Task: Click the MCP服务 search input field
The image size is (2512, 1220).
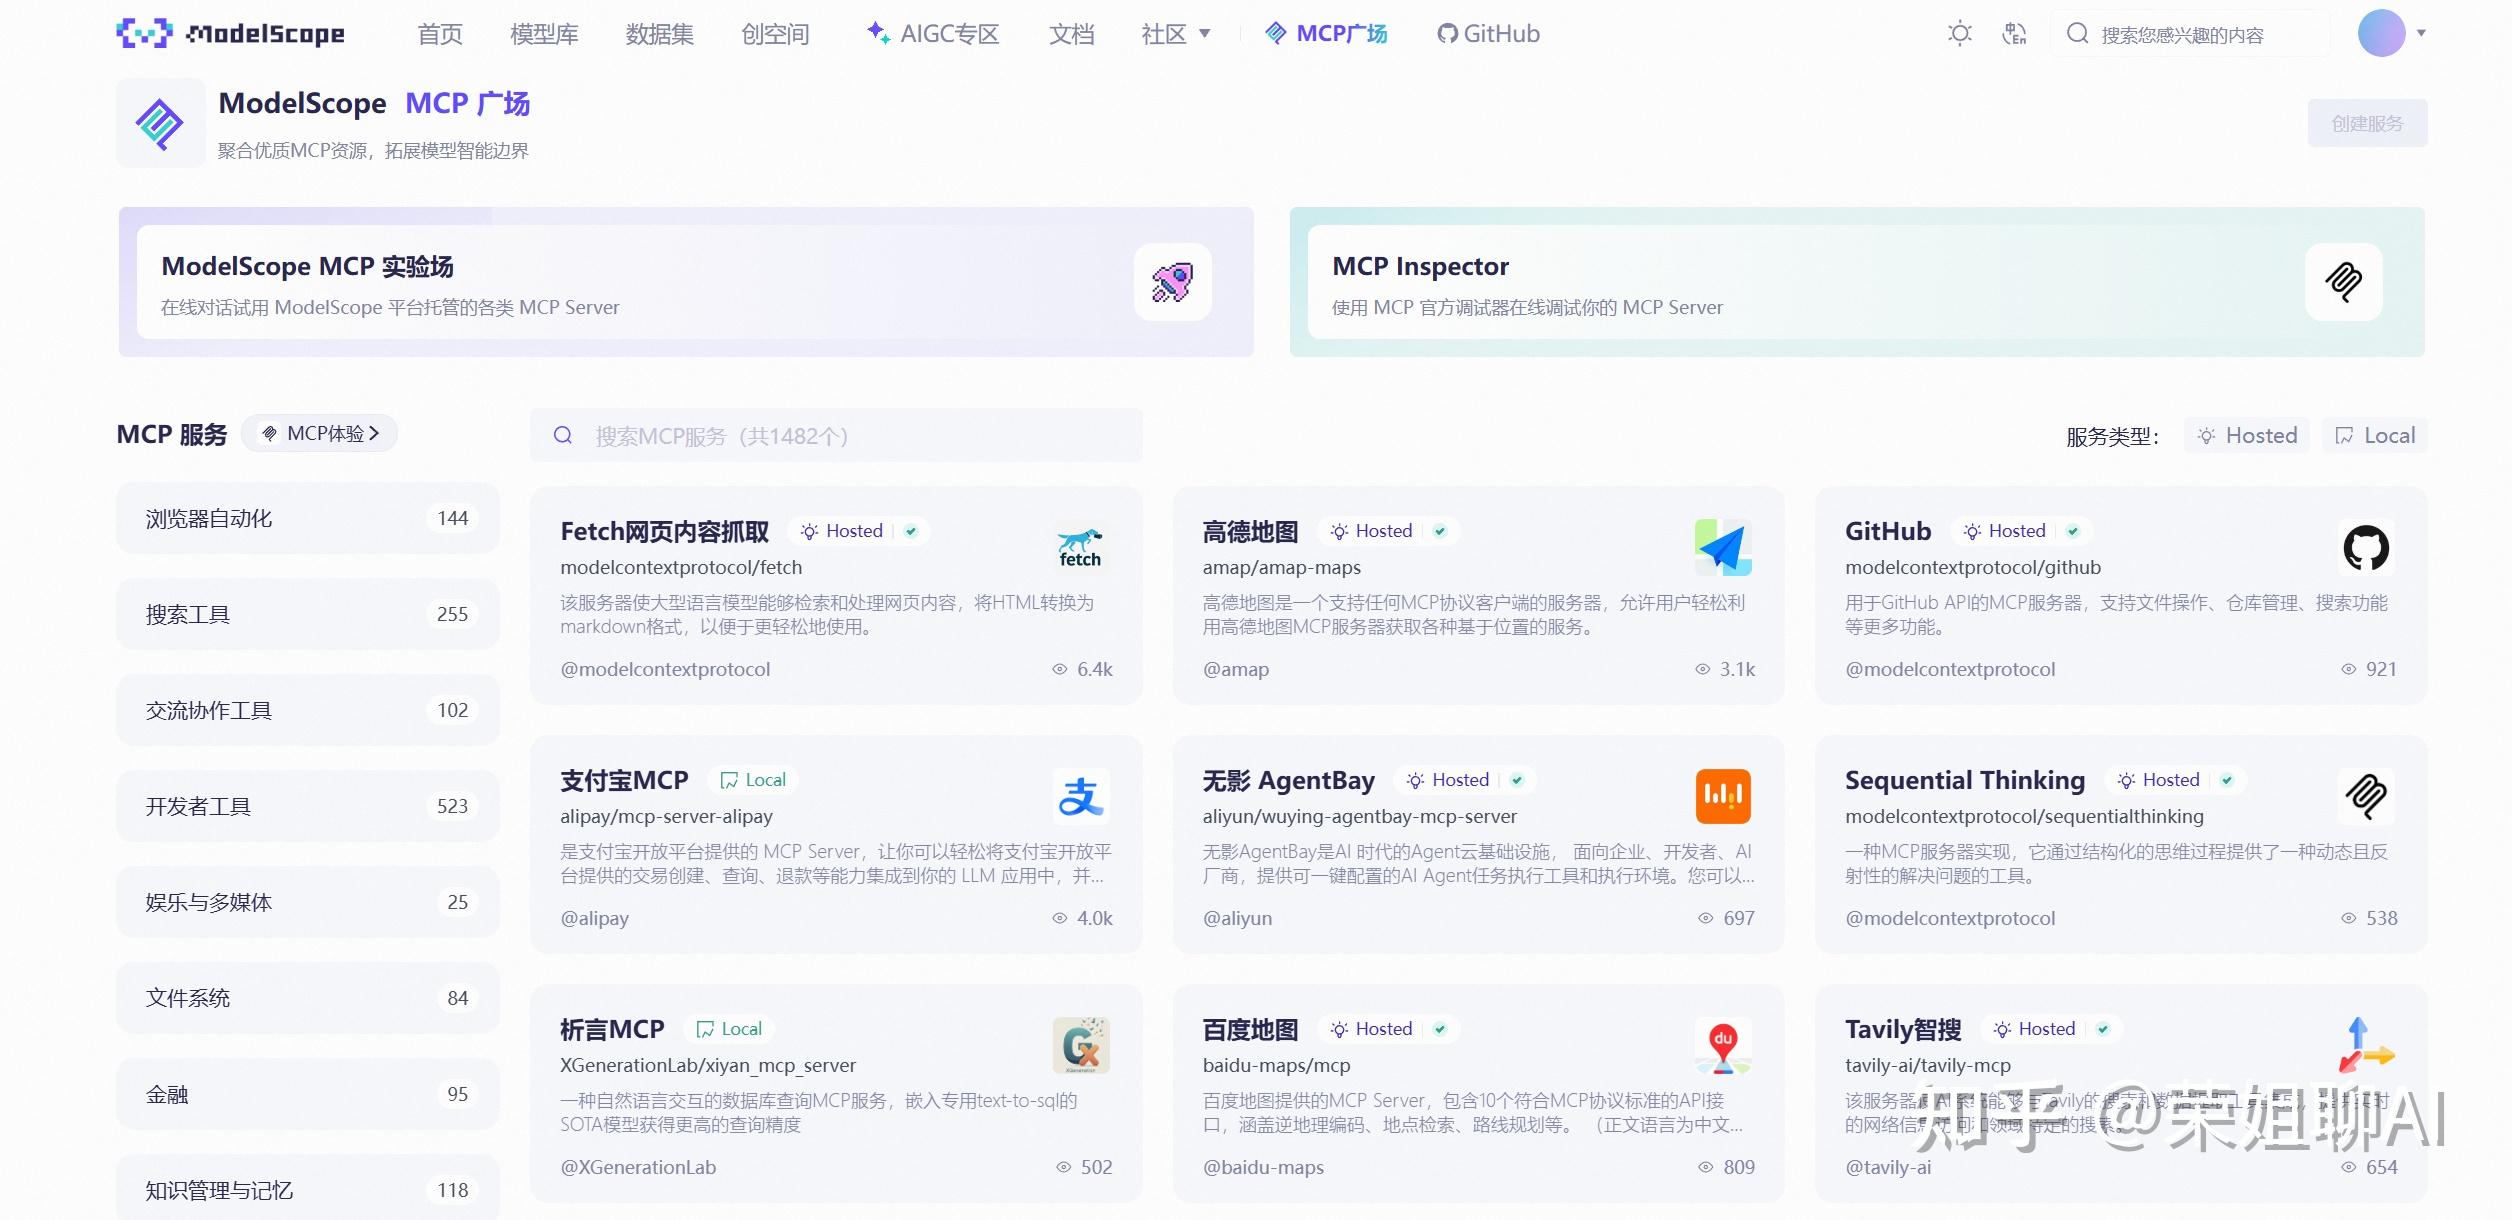Action: [837, 435]
